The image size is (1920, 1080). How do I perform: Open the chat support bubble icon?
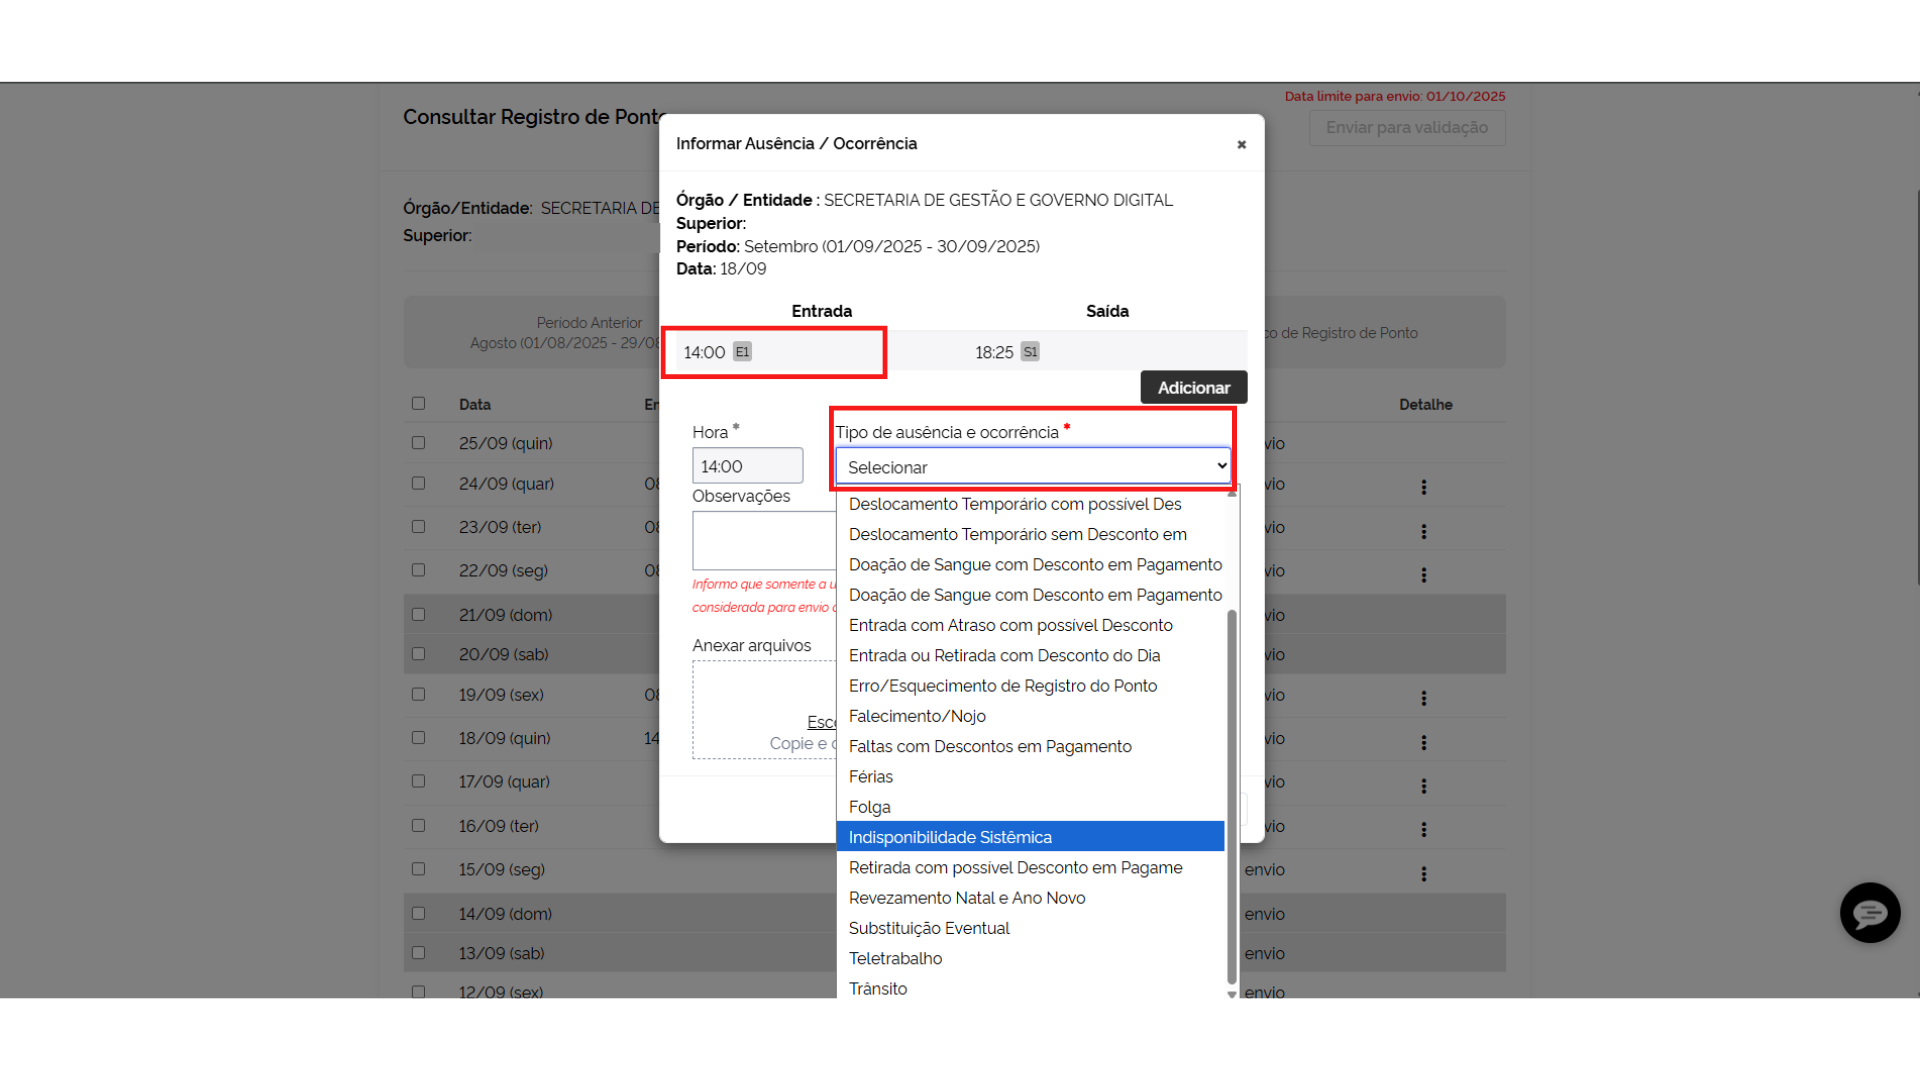point(1869,912)
